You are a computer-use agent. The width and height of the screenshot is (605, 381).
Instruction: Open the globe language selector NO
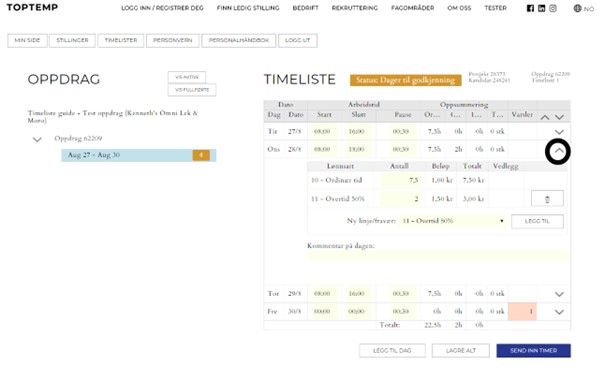point(583,8)
